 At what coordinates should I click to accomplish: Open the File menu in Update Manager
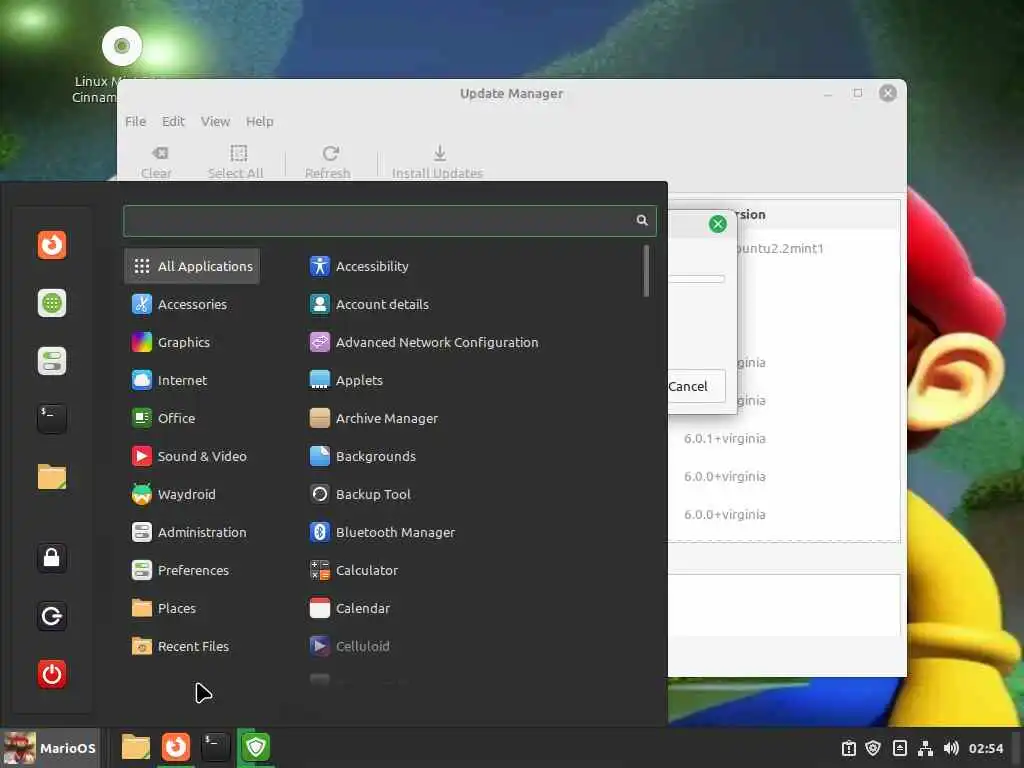click(135, 121)
